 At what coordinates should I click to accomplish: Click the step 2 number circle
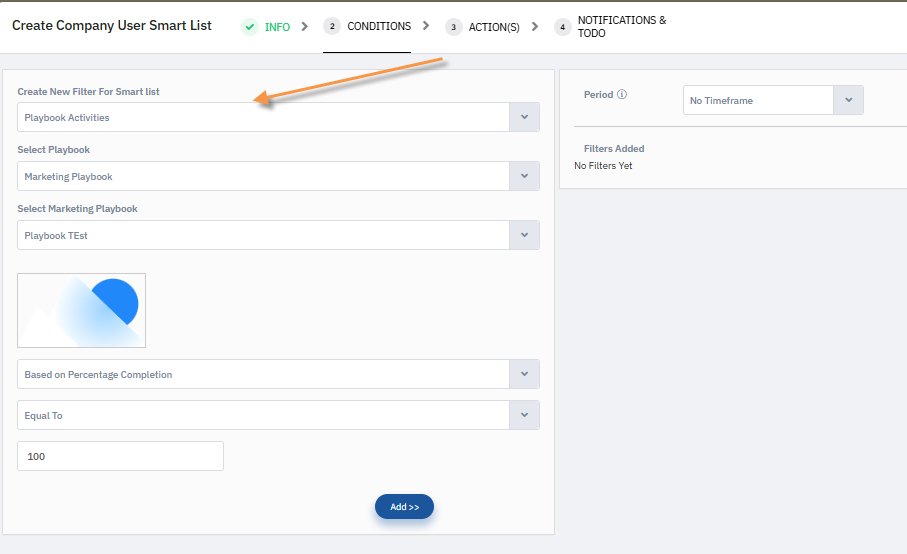coord(332,27)
